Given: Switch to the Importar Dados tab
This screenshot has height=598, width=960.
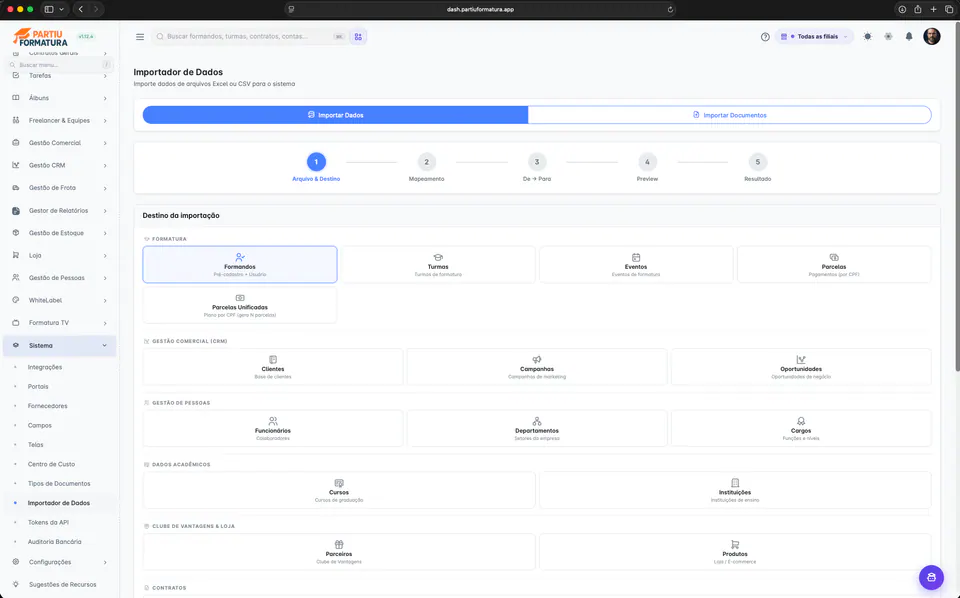Looking at the screenshot, I should pos(336,115).
